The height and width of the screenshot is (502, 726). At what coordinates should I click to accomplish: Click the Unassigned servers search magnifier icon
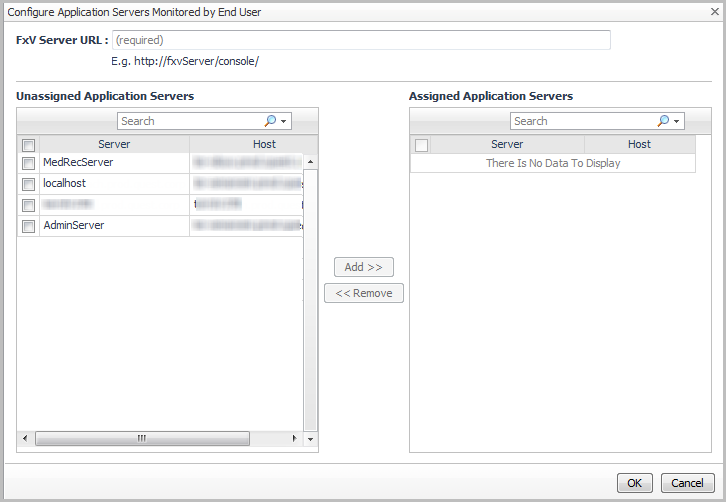coord(269,121)
